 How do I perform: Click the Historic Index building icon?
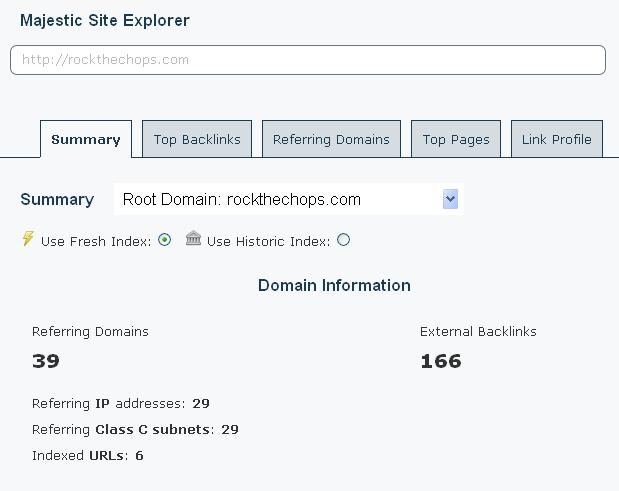193,239
